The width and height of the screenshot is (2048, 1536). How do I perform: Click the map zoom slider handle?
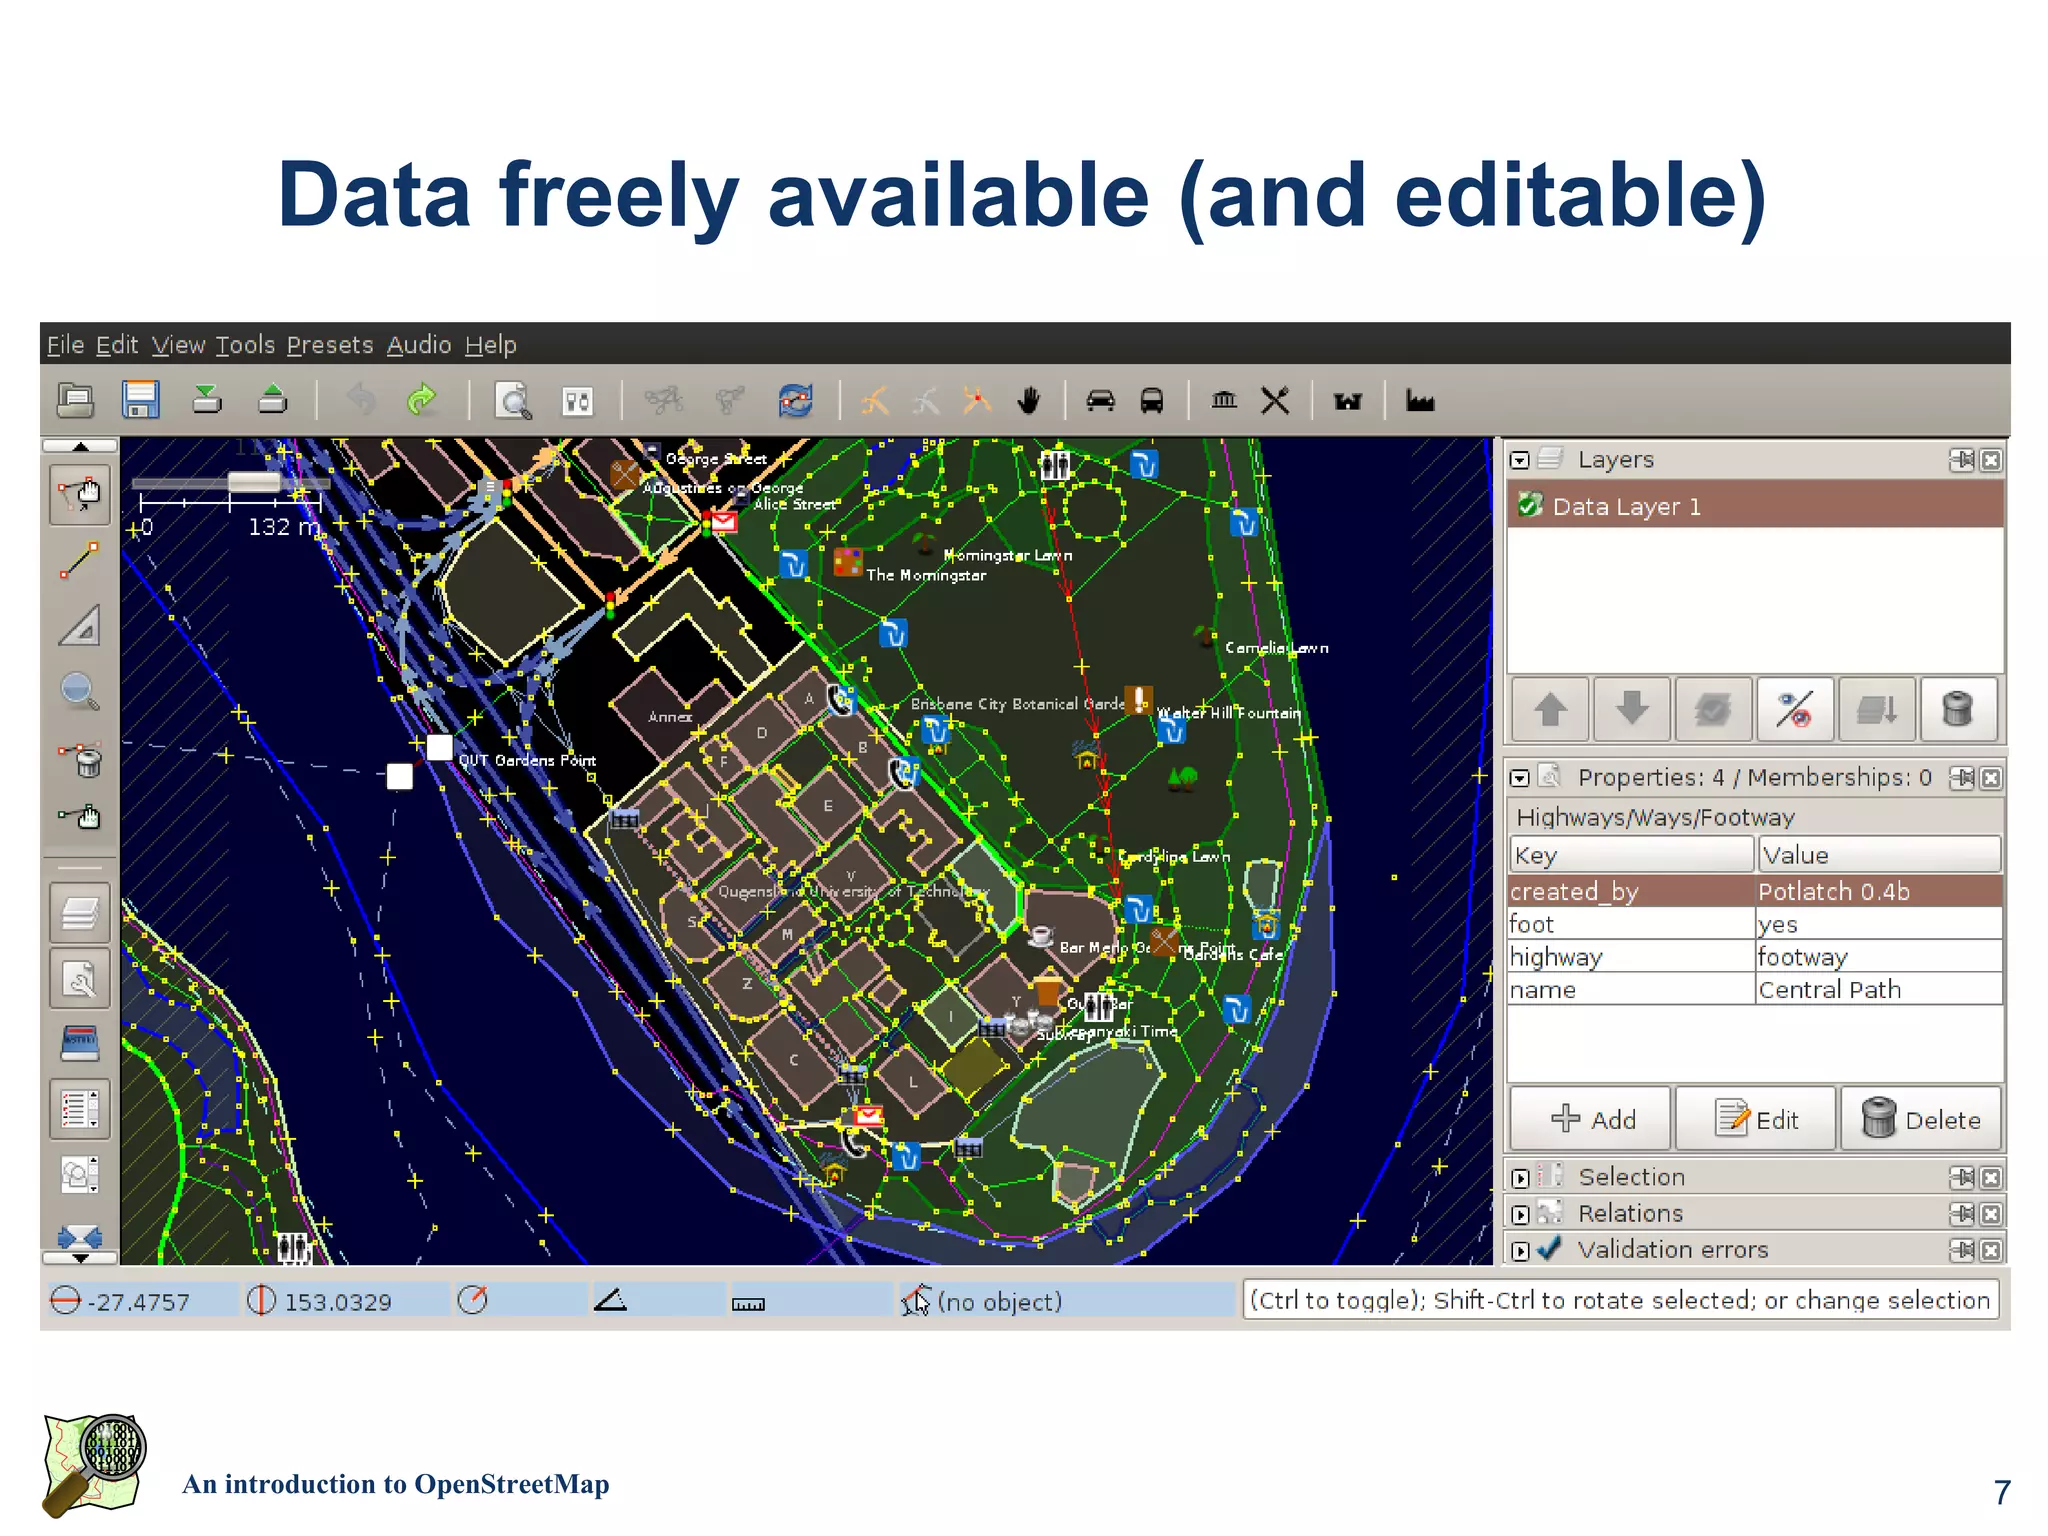point(253,482)
